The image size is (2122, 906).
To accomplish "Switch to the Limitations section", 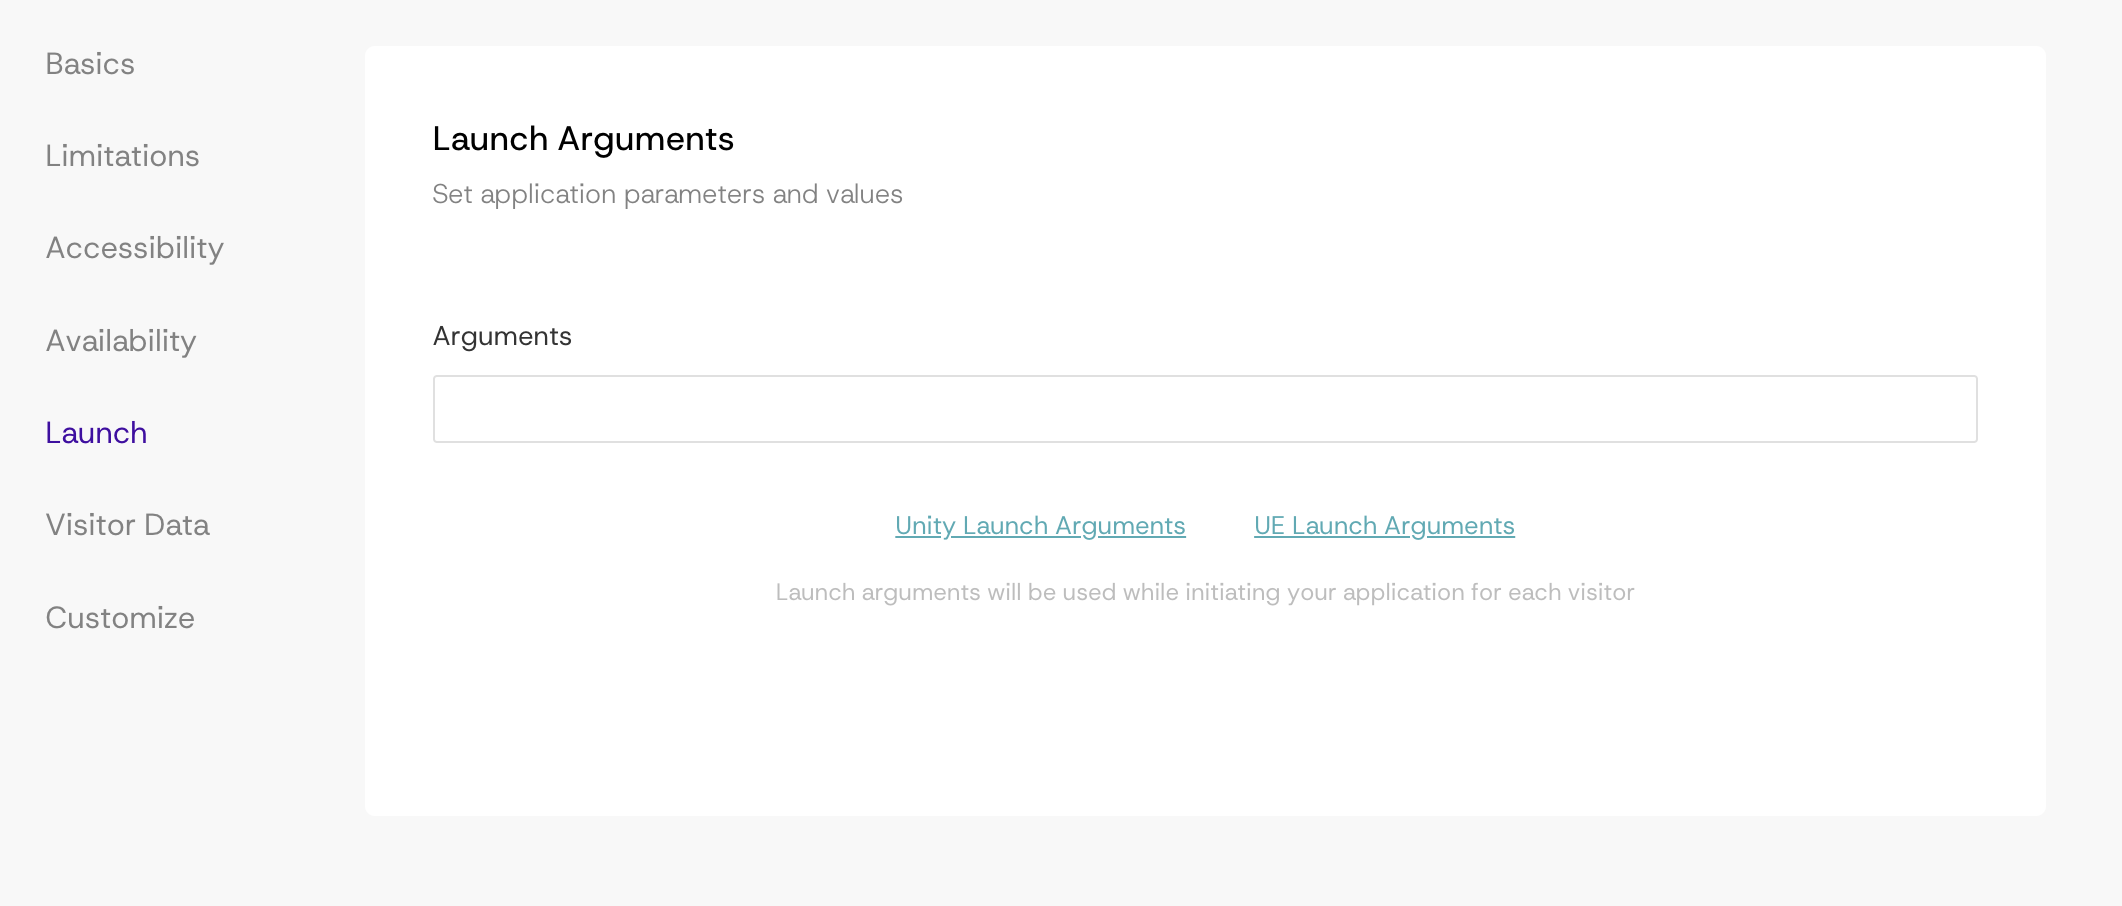I will click(x=122, y=156).
